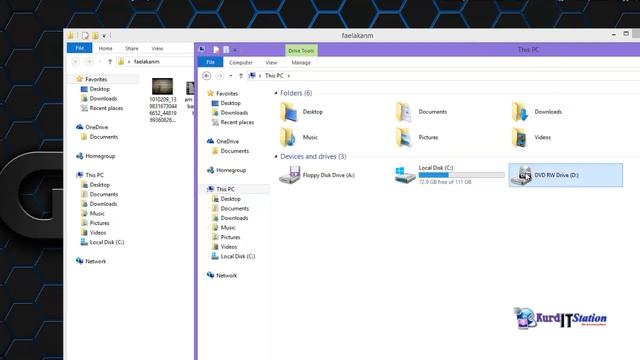Open Desktop folder icon in This PC Folders
The height and width of the screenshot is (360, 640).
[x=289, y=112]
